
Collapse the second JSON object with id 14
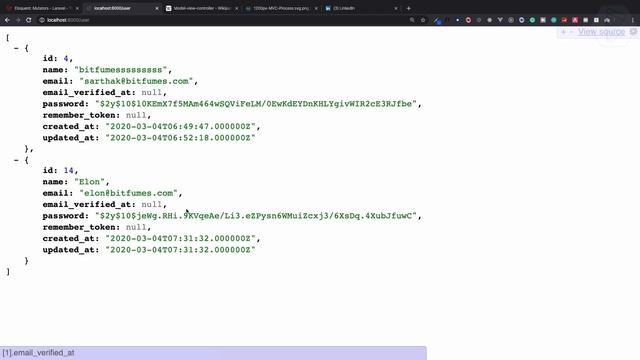(x=16, y=160)
